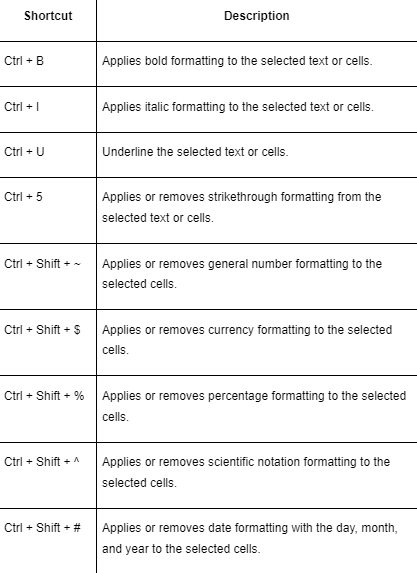Click the Shortcut column header
The width and height of the screenshot is (417, 573).
(48, 16)
